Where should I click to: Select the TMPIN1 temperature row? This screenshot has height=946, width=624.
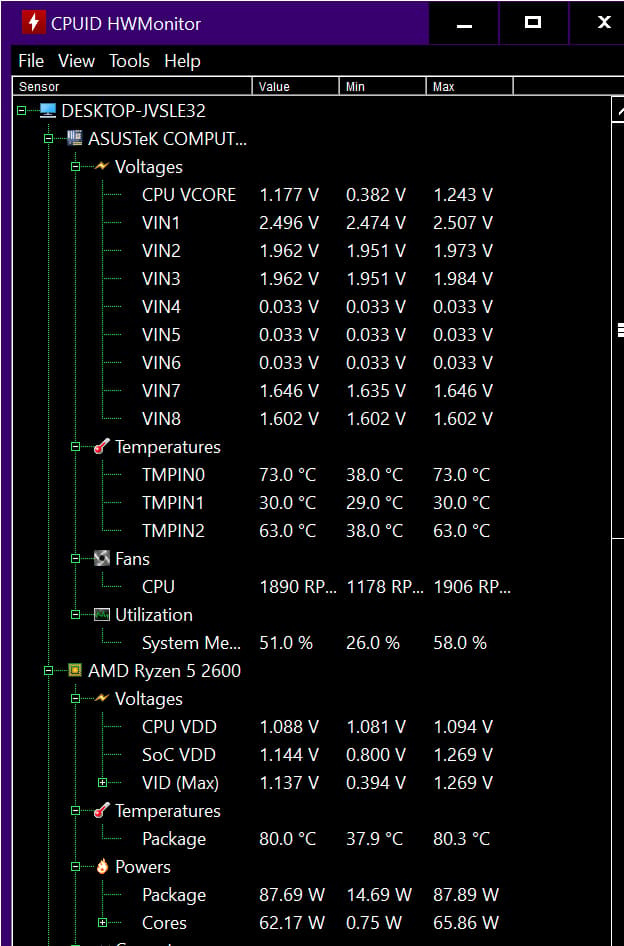click(317, 503)
